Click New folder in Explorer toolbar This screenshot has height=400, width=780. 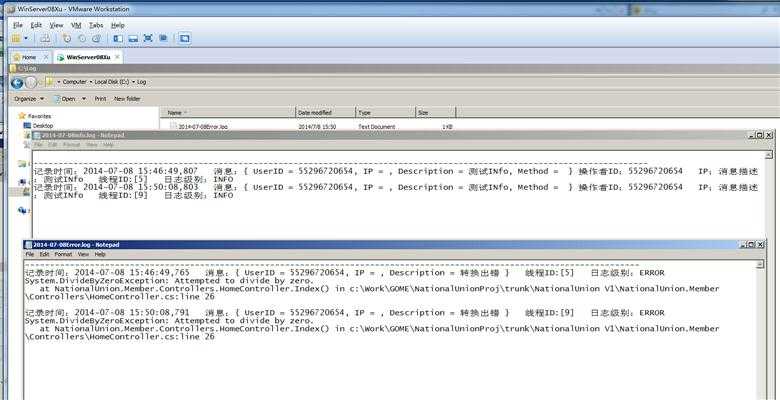click(x=127, y=99)
